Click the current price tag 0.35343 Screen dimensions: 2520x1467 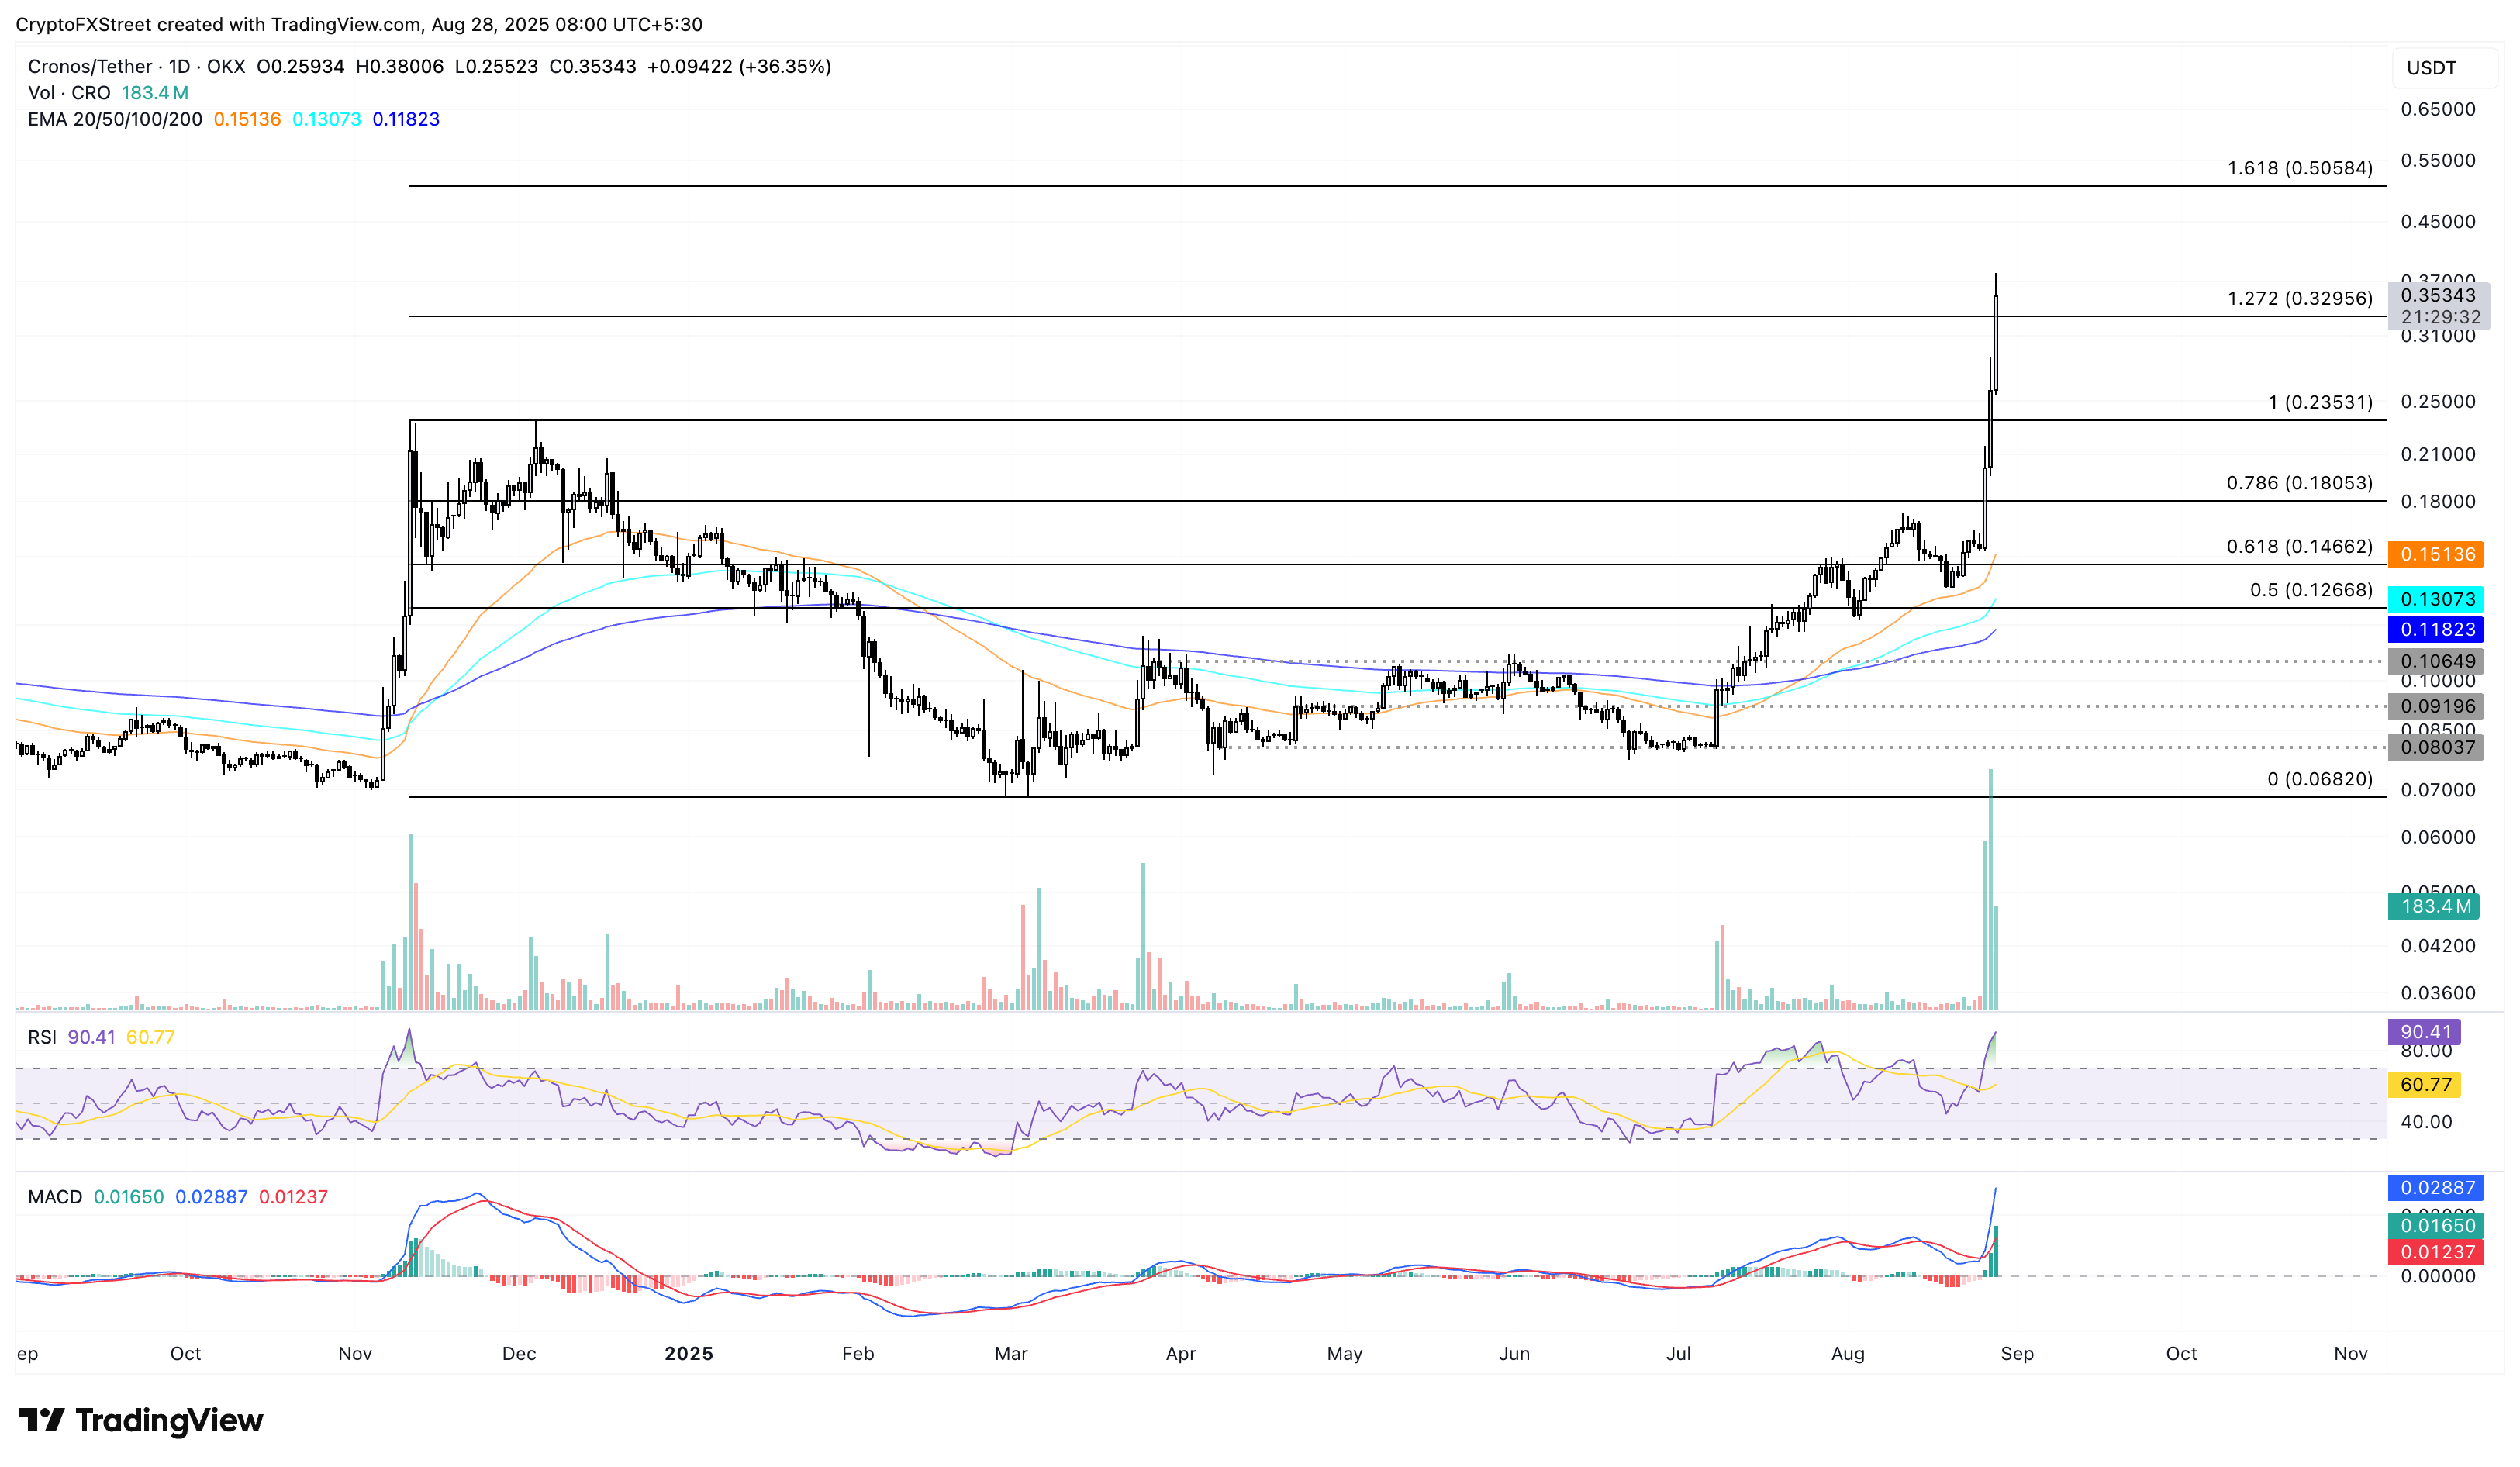pyautogui.click(x=2437, y=295)
